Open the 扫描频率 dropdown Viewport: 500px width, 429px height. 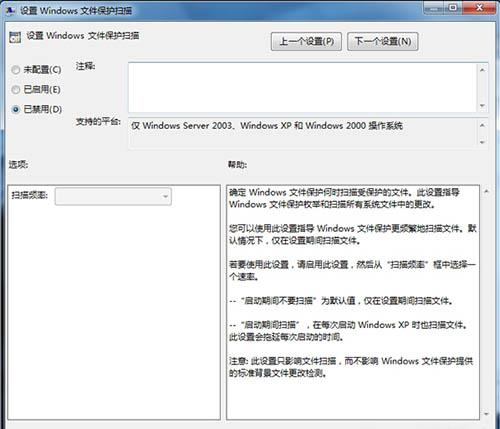113,196
